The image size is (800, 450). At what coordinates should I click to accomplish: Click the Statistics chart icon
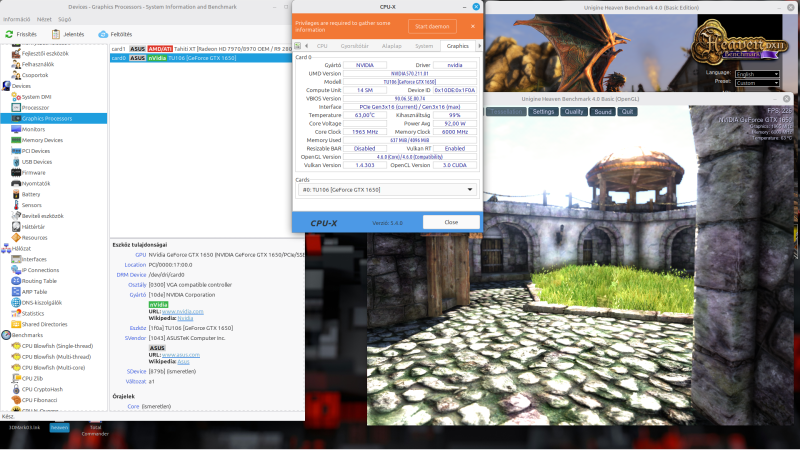[16, 313]
